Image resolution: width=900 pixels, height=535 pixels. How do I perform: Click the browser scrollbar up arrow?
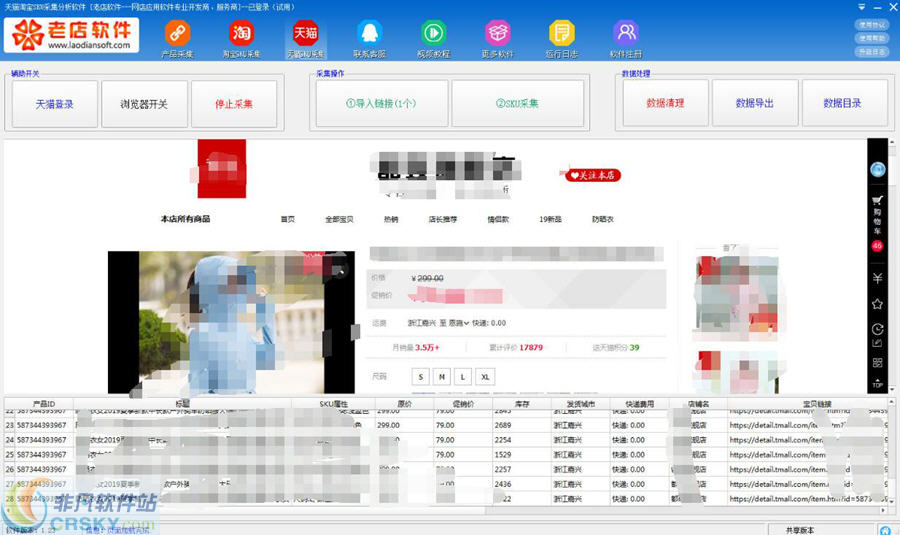tap(893, 142)
